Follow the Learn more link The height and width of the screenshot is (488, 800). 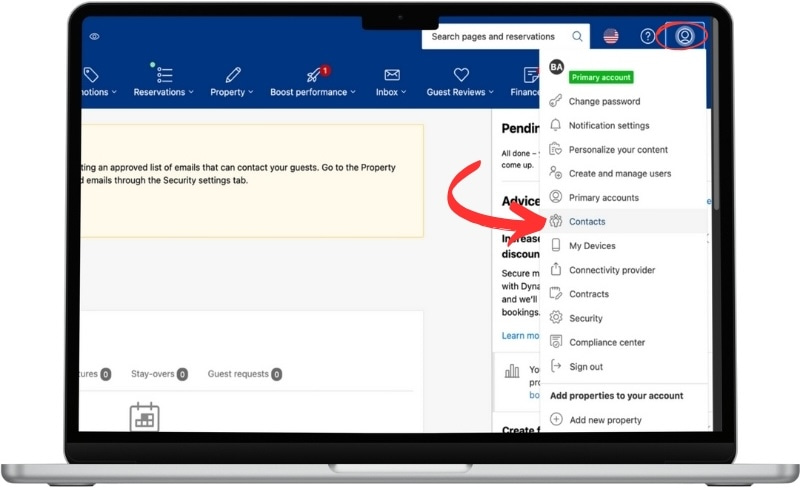520,335
